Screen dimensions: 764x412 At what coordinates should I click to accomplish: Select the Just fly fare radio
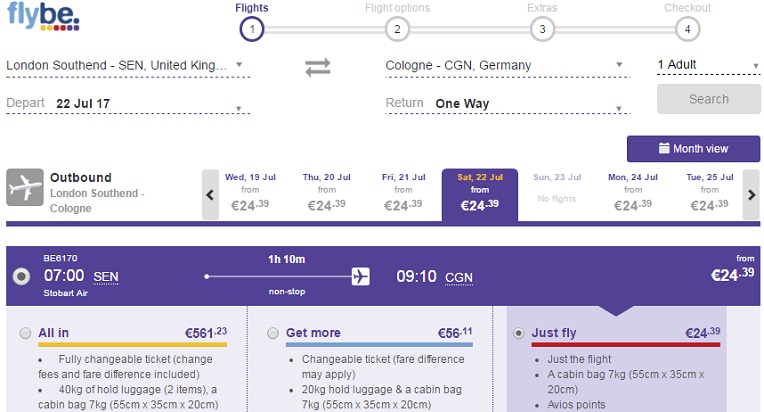(x=519, y=333)
